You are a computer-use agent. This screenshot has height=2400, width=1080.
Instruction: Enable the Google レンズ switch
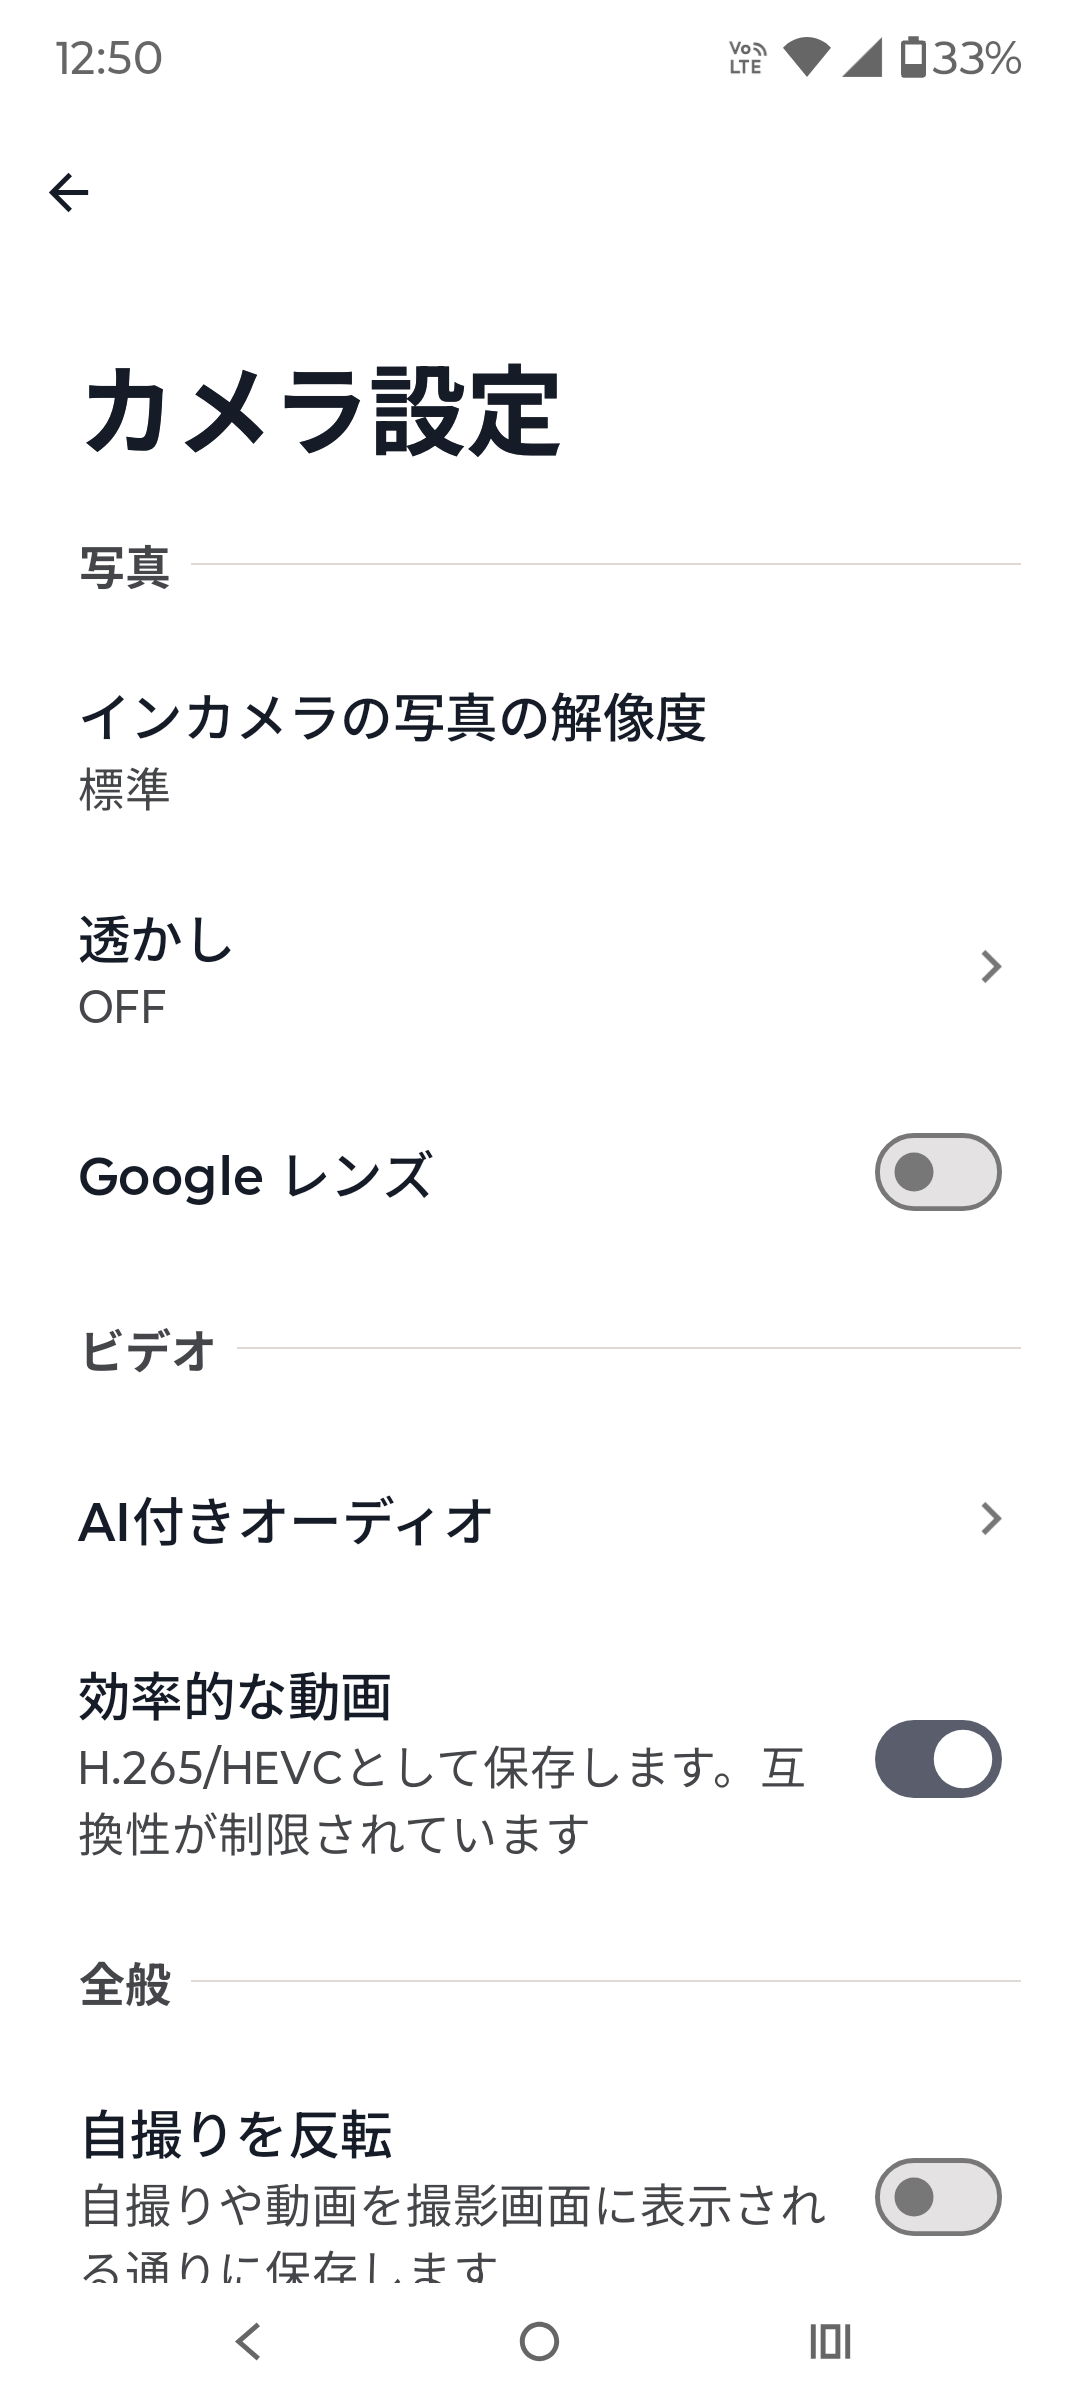pos(937,1172)
